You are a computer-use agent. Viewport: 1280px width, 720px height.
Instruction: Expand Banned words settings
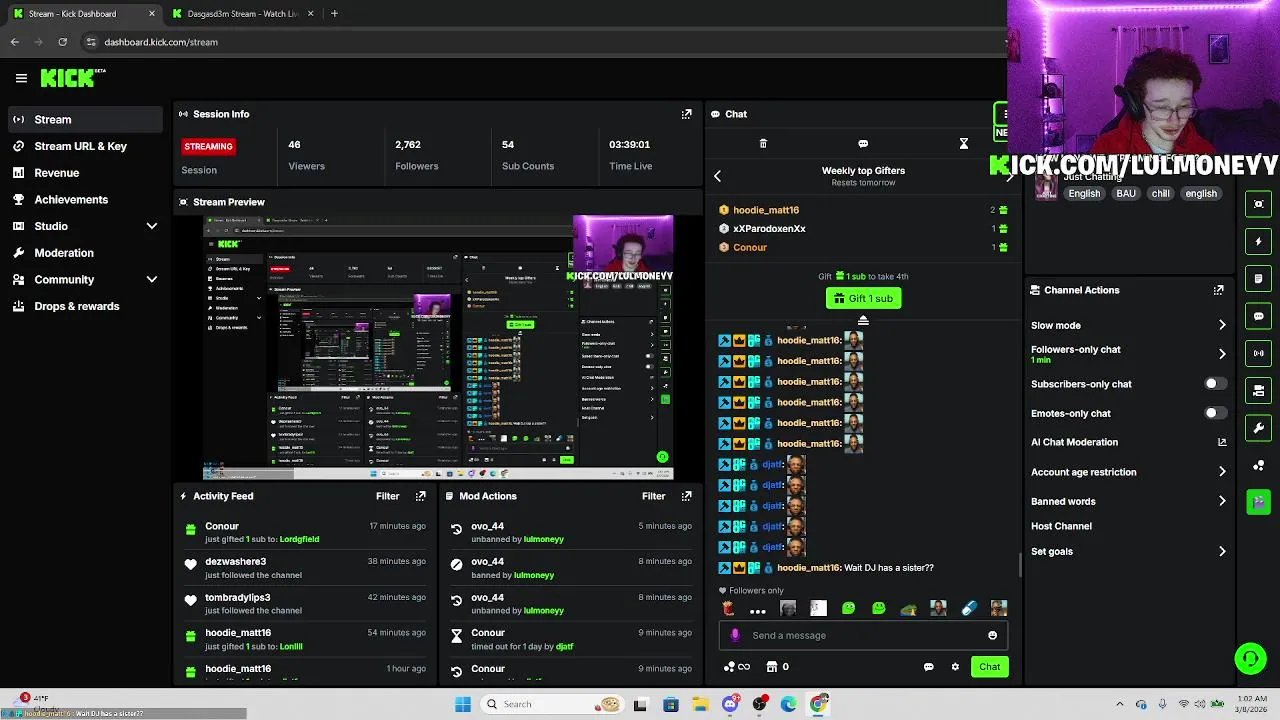[x=1222, y=501]
